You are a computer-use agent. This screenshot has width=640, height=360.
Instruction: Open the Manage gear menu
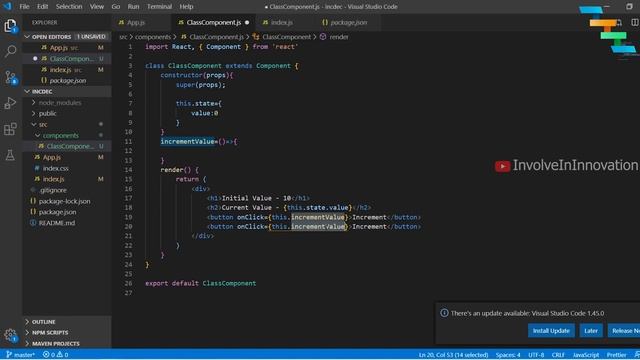[10, 336]
